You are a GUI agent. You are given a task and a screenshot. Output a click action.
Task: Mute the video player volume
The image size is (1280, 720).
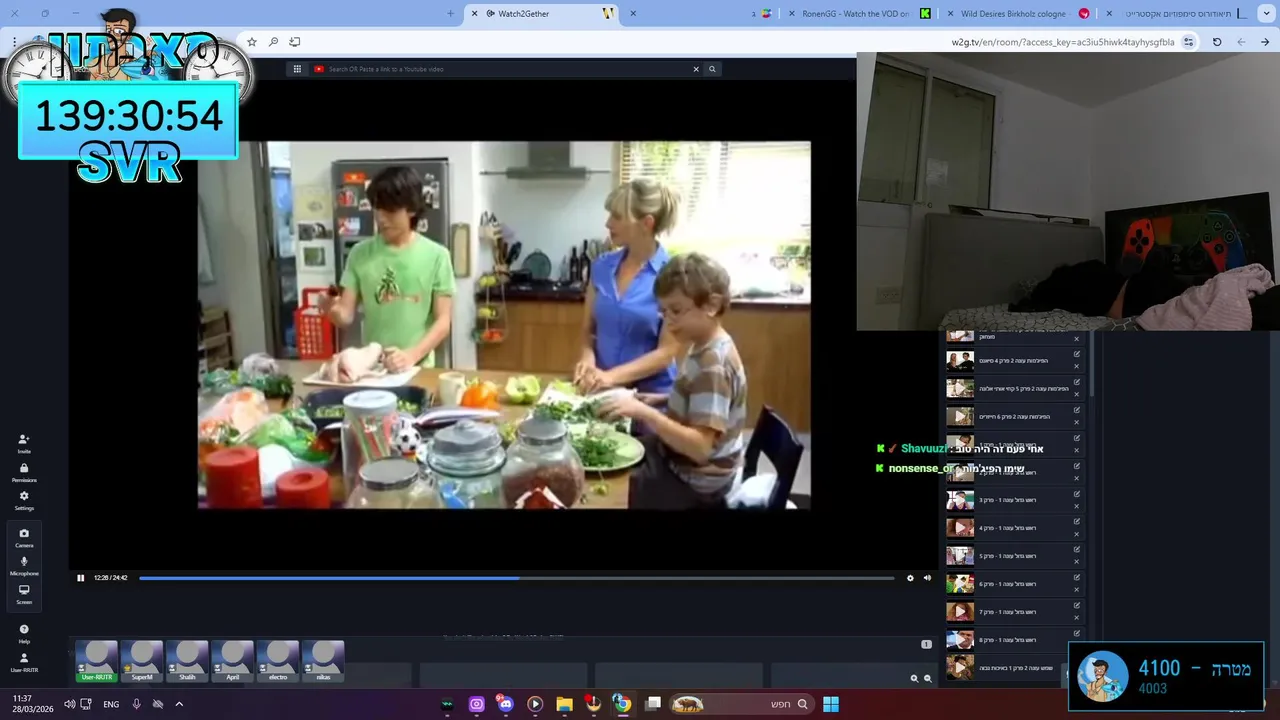coord(927,578)
